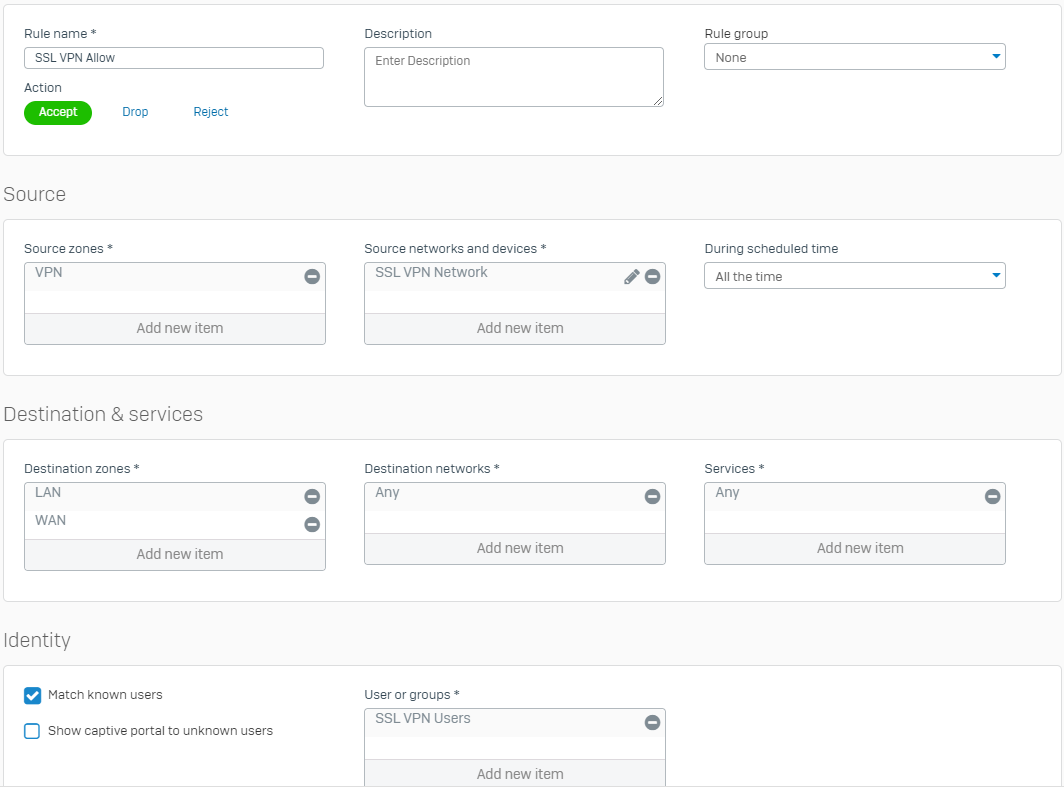Screen dimensions: 1064x787
Task: Remove VPN from source zones
Action: [312, 277]
